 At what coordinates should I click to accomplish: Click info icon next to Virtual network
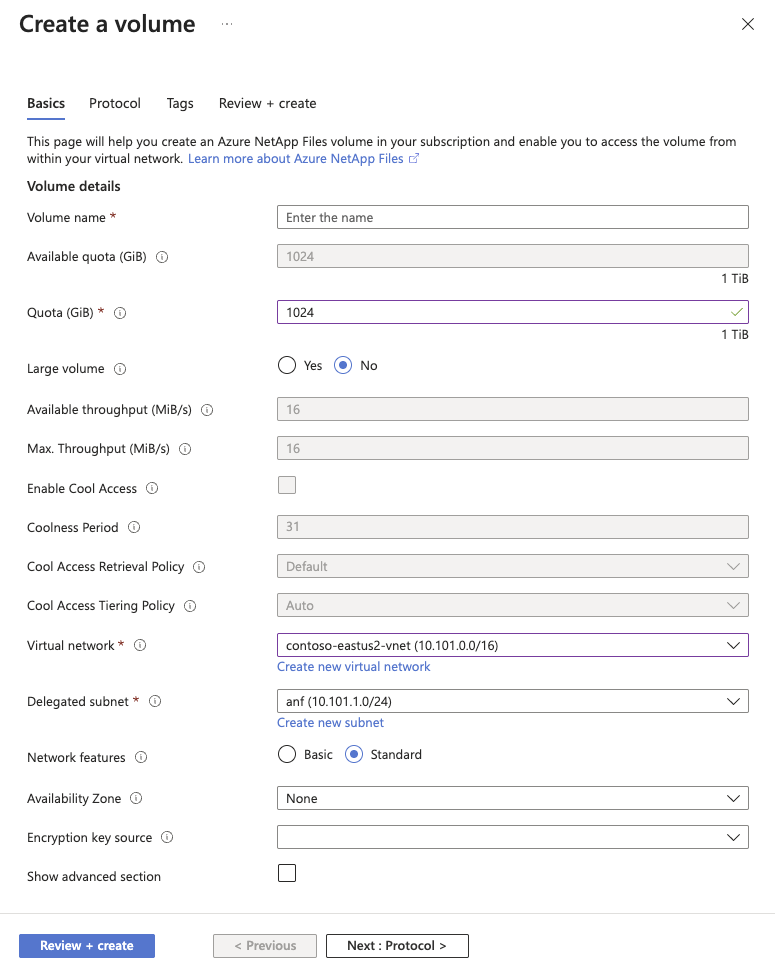140,646
